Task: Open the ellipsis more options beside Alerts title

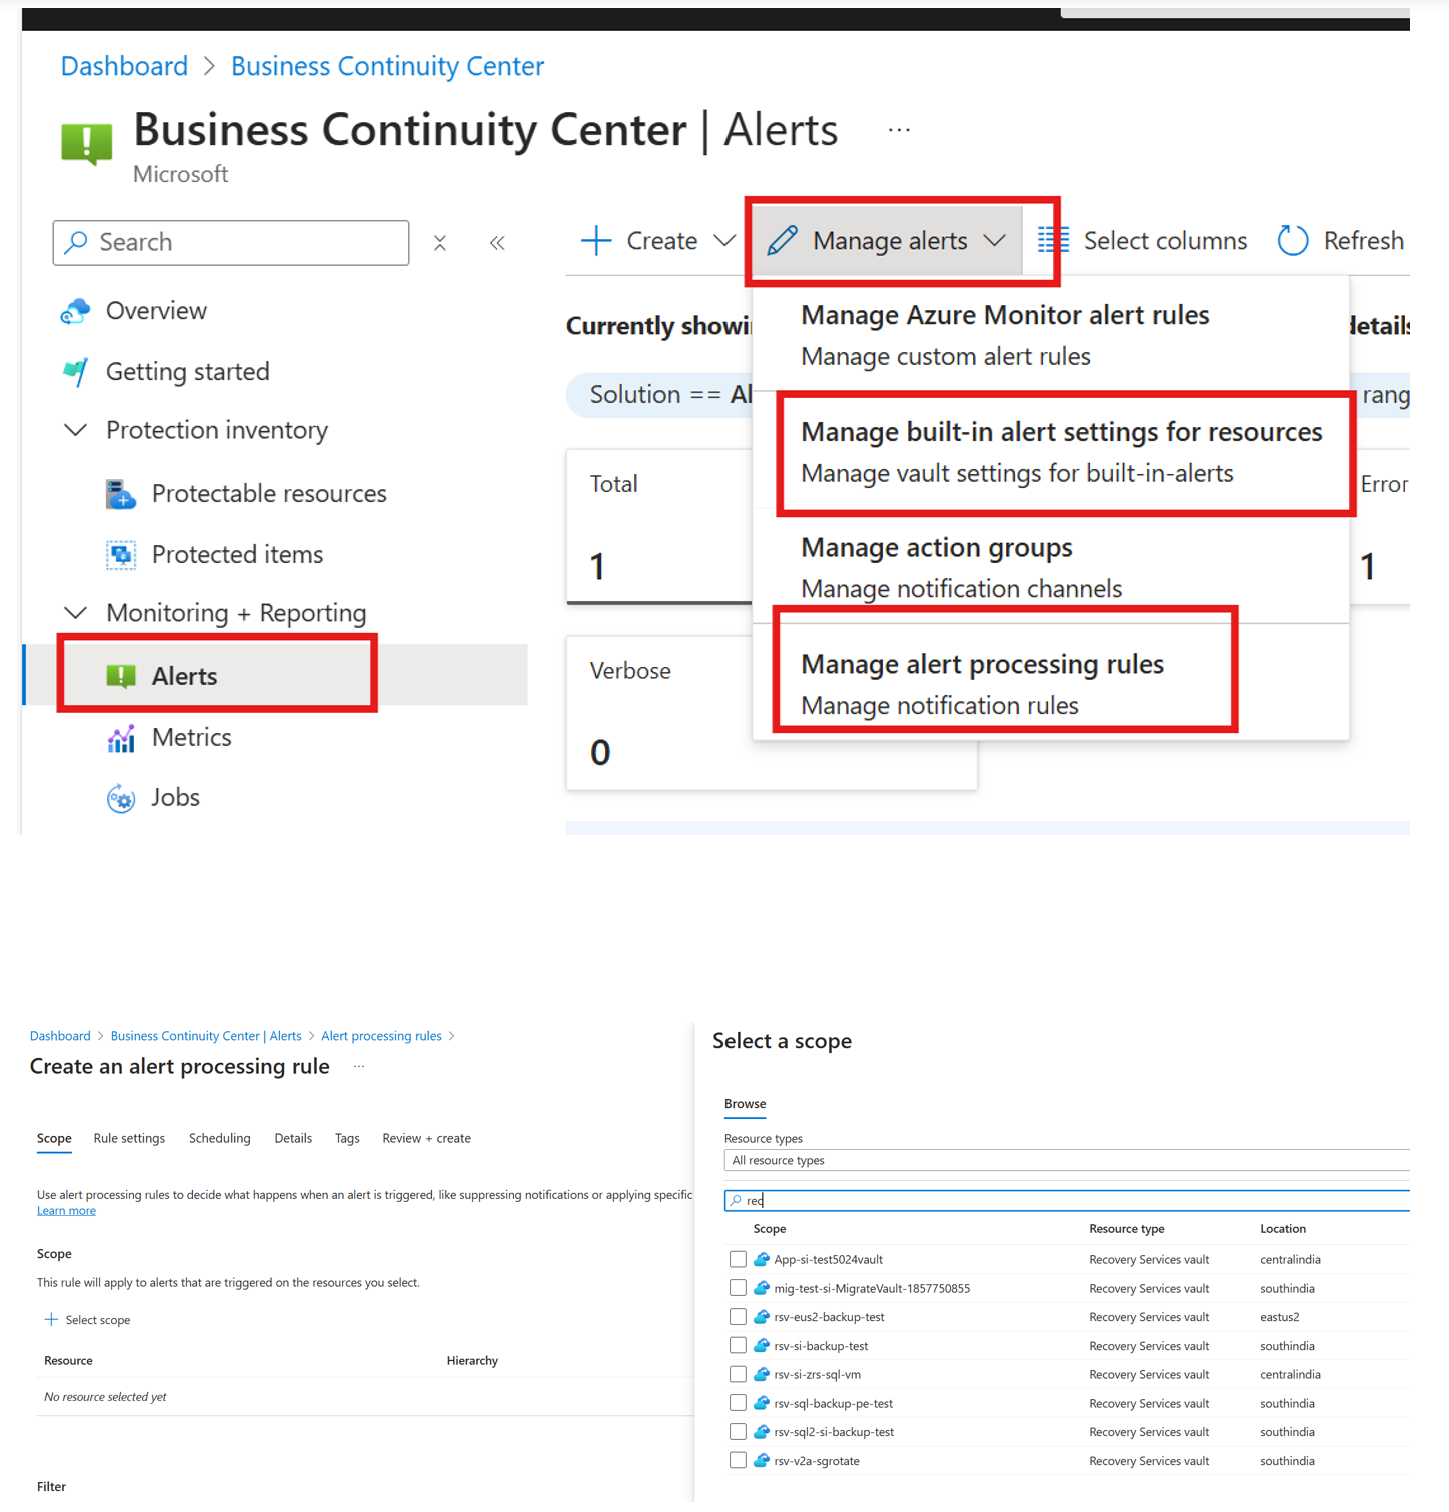Action: click(x=899, y=130)
